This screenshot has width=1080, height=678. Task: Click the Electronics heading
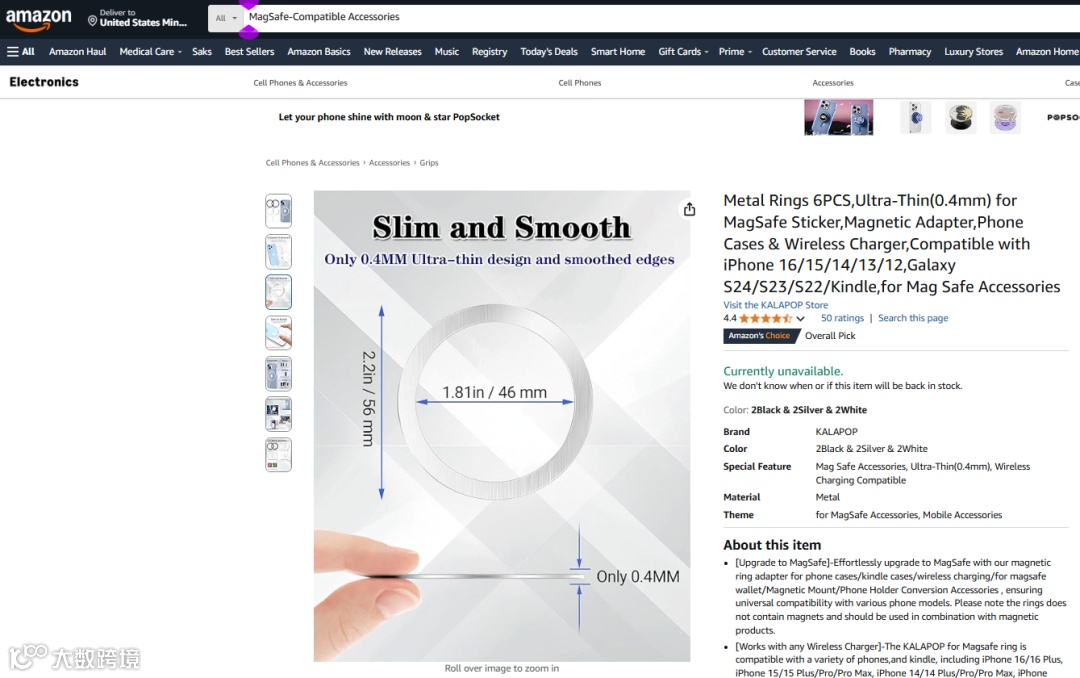pos(44,82)
